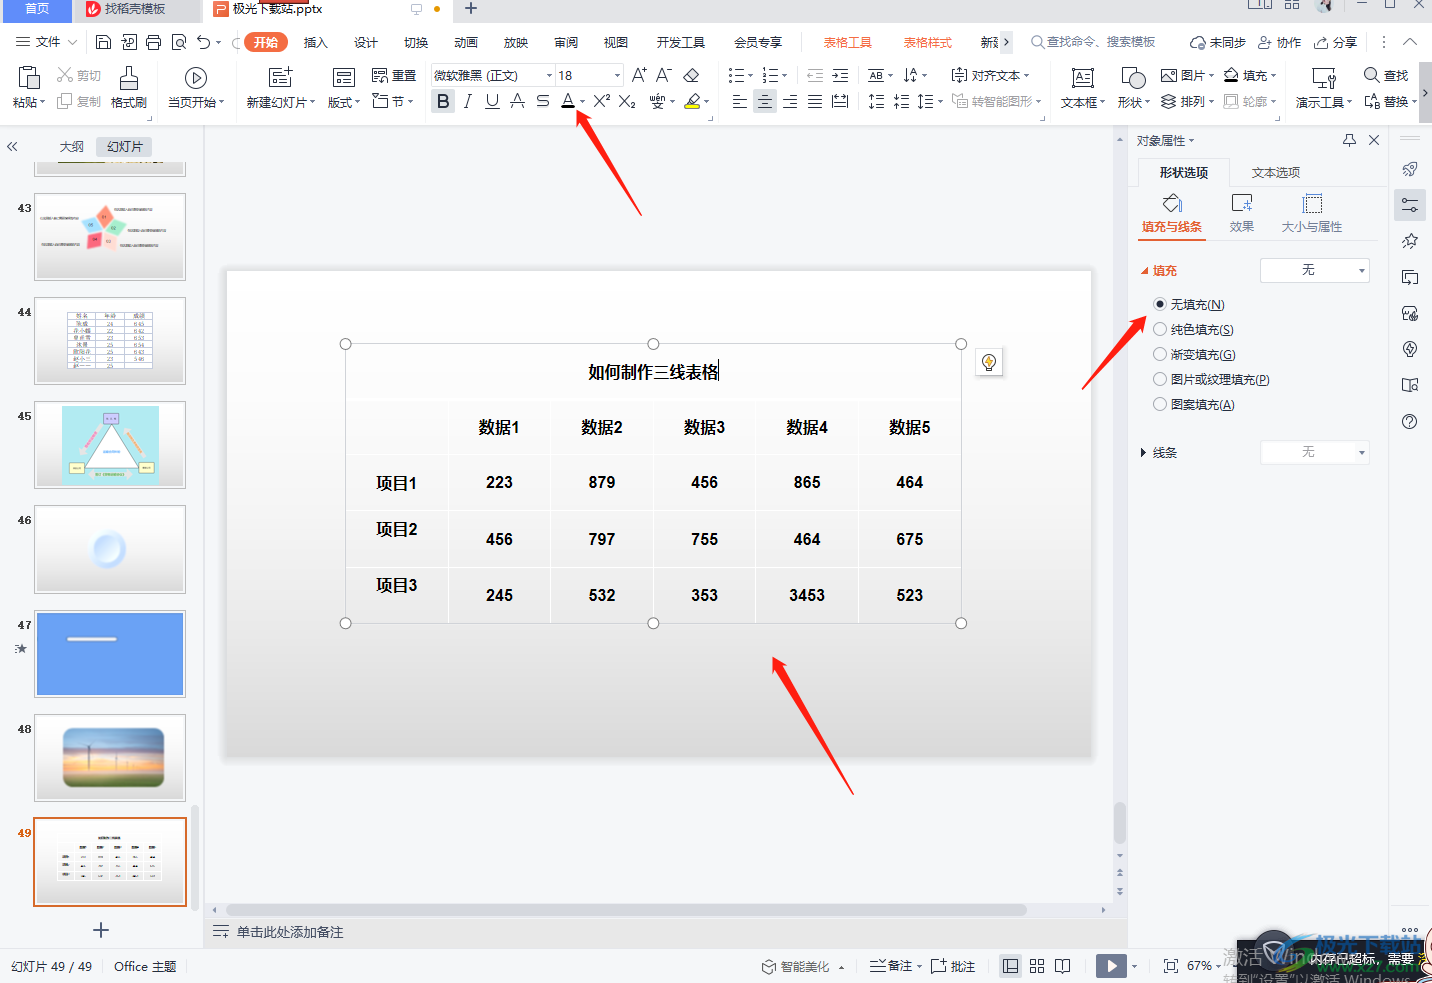The height and width of the screenshot is (983, 1432).
Task: Switch to reading view icon
Action: [1063, 966]
